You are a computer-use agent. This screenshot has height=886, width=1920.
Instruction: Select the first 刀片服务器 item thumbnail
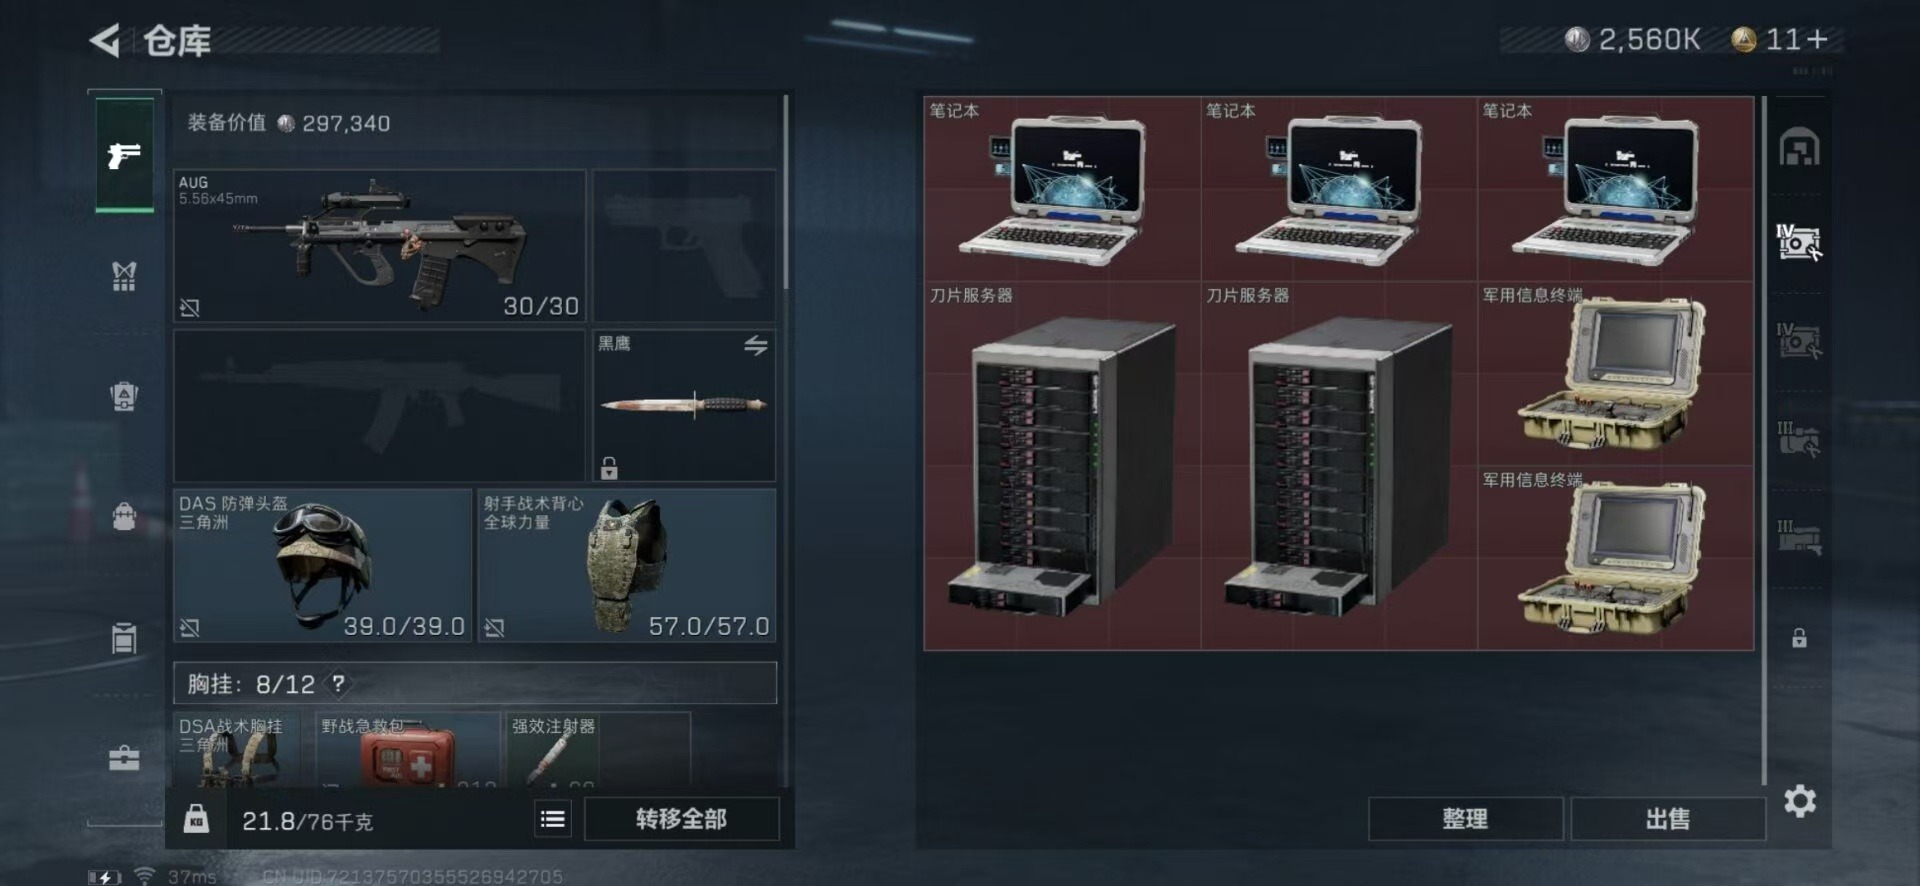point(1062,466)
